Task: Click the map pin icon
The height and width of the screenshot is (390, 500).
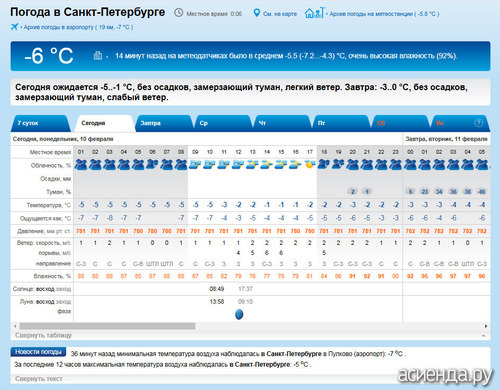Action: coord(256,13)
